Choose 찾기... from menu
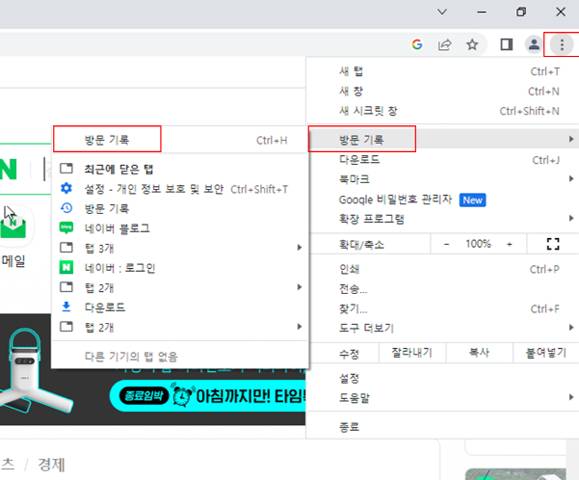 tap(442, 309)
